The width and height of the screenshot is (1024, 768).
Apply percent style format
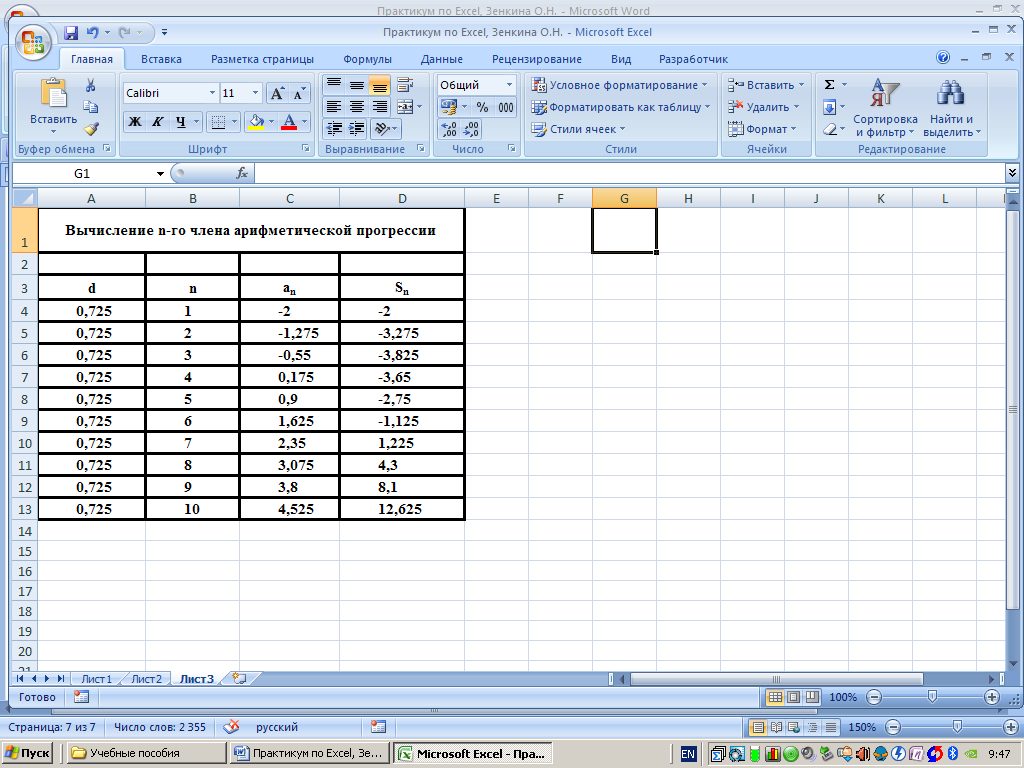[482, 107]
